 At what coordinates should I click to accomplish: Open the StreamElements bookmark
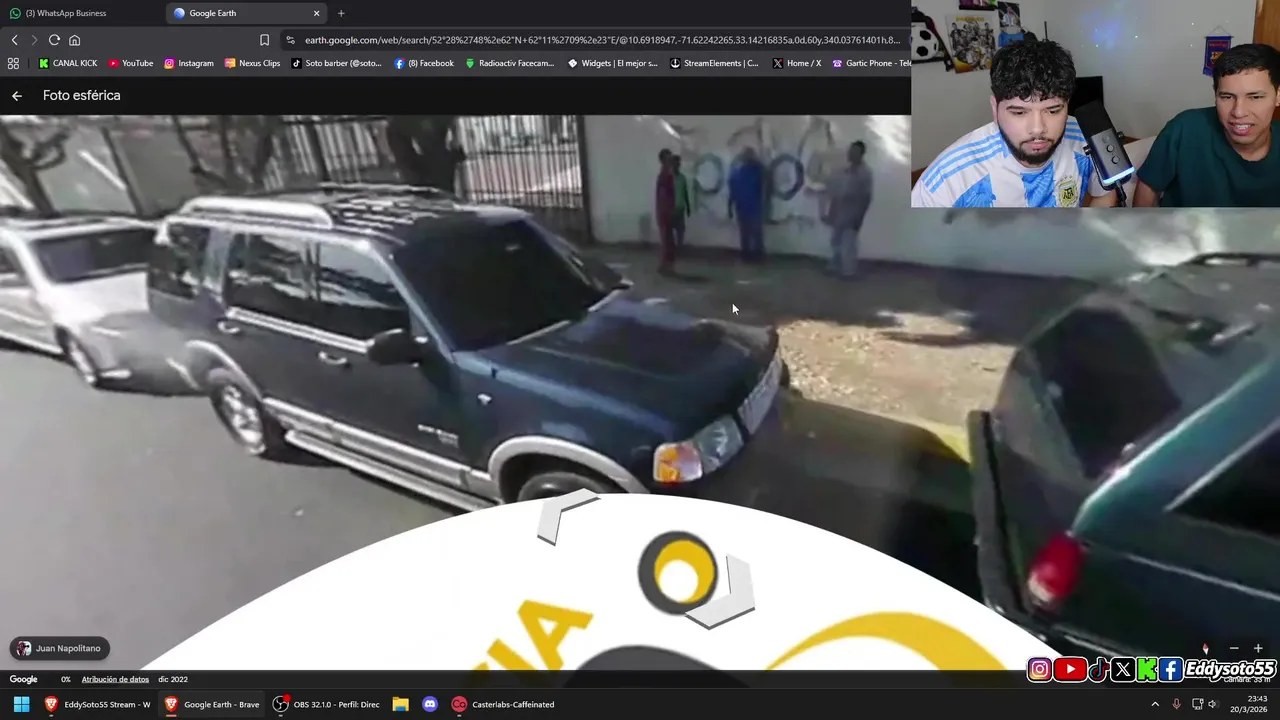(714, 63)
